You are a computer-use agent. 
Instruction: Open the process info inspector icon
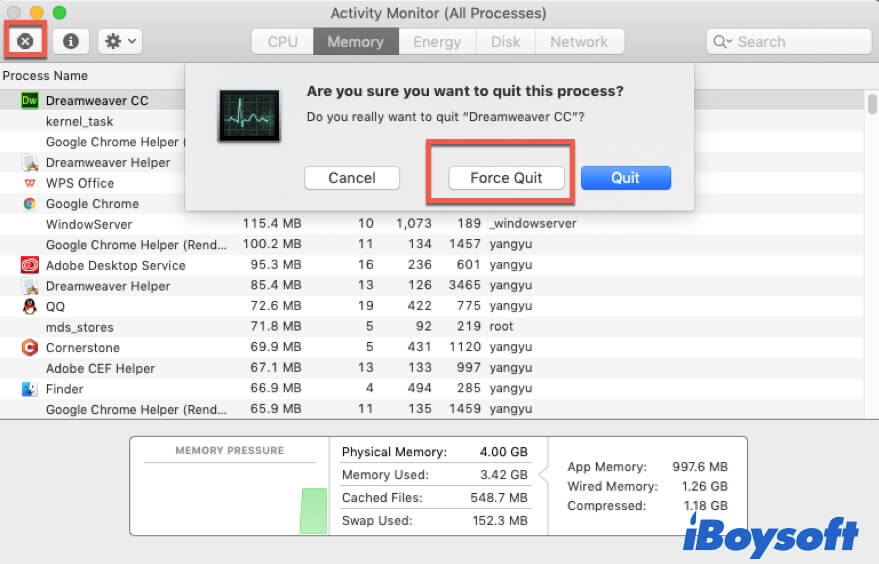coord(71,42)
